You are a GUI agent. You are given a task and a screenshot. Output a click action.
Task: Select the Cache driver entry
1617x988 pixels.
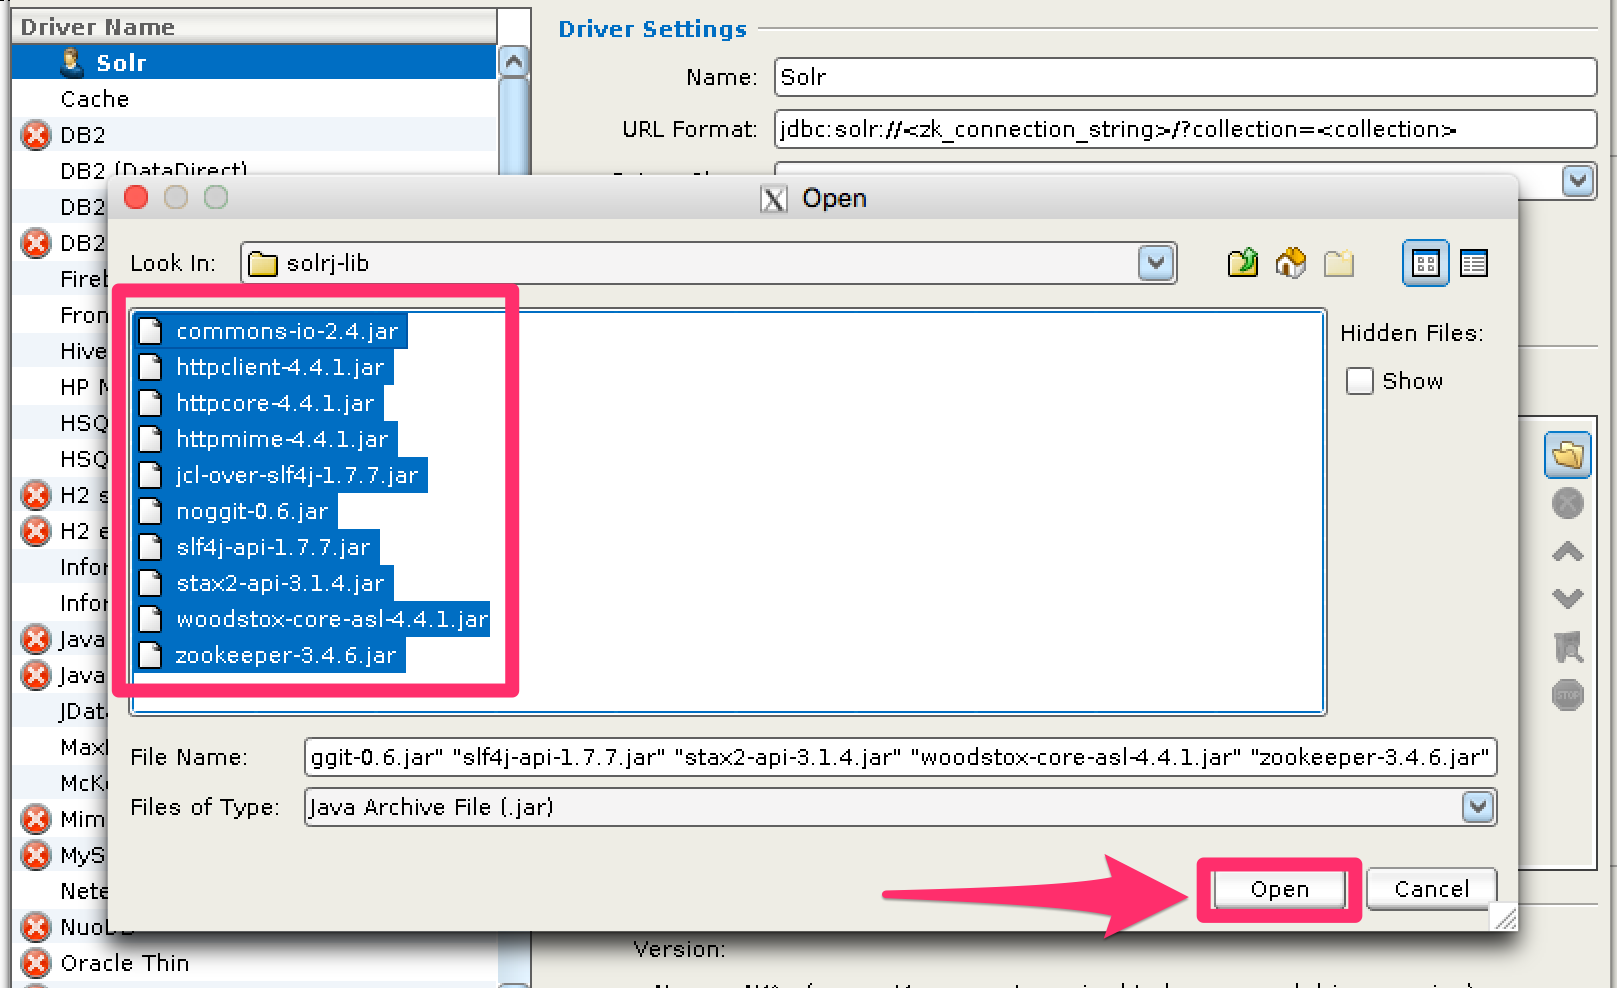(95, 99)
